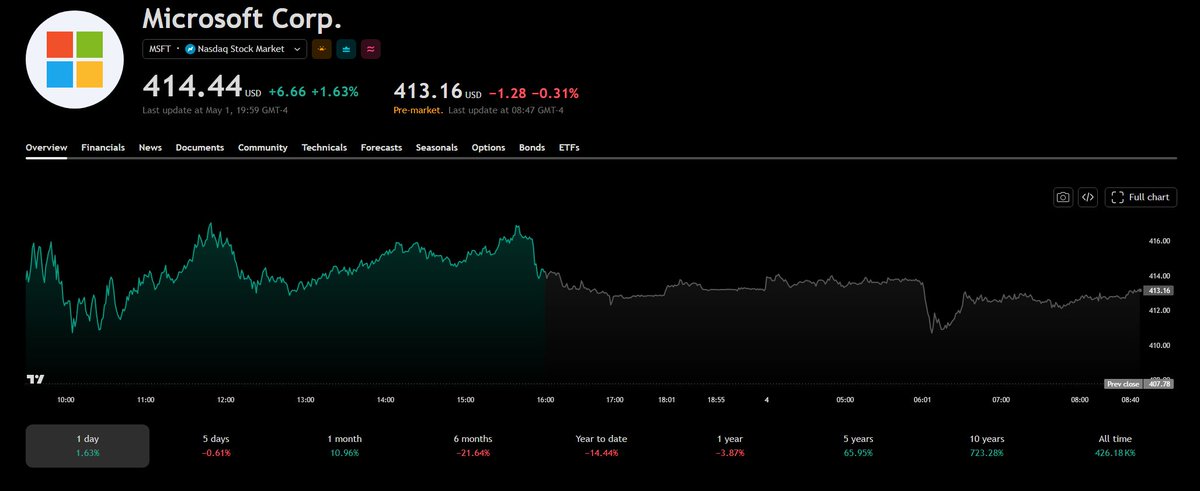Select the Overview tab
Viewport: 1200px width, 491px height.
click(x=46, y=147)
